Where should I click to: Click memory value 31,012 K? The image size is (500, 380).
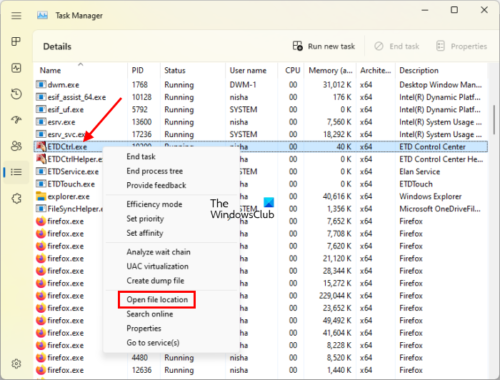(337, 85)
